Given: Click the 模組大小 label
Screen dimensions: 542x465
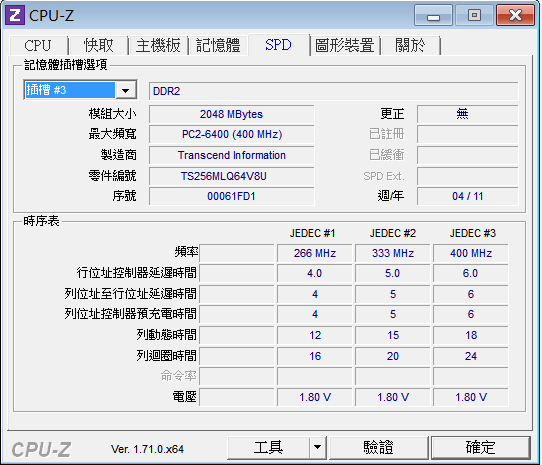Looking at the screenshot, I should [x=112, y=114].
